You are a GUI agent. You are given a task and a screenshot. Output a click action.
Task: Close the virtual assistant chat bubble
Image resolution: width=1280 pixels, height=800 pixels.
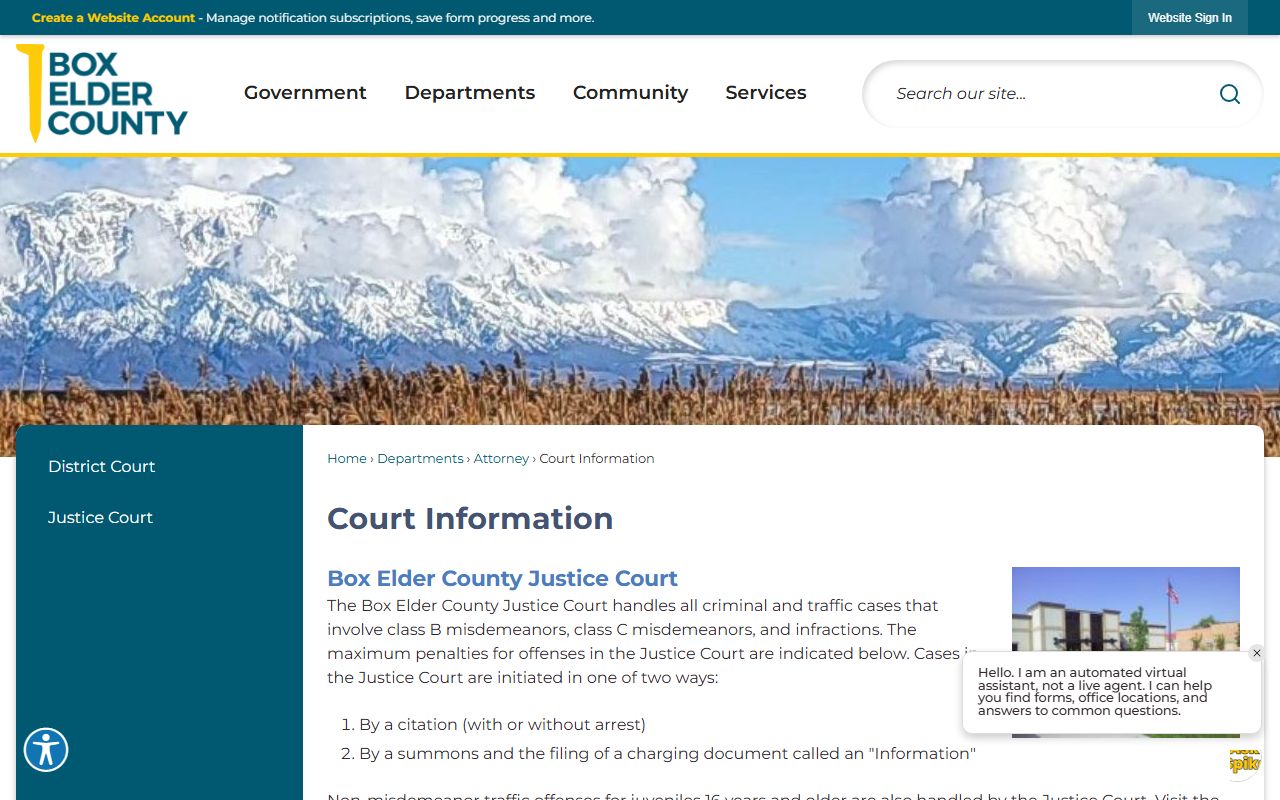pyautogui.click(x=1257, y=653)
